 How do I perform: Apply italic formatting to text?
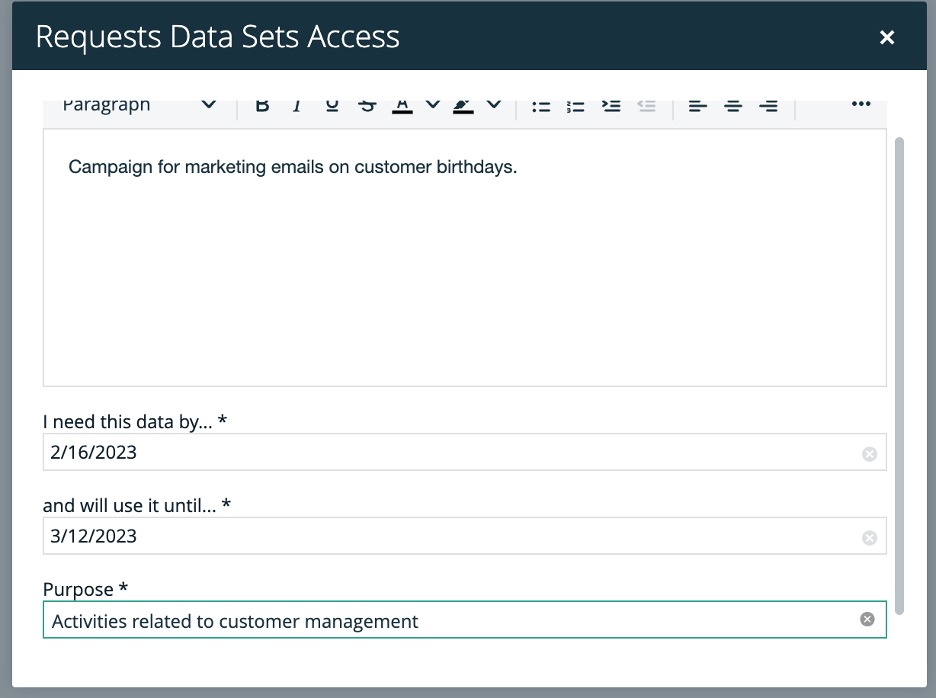(297, 106)
